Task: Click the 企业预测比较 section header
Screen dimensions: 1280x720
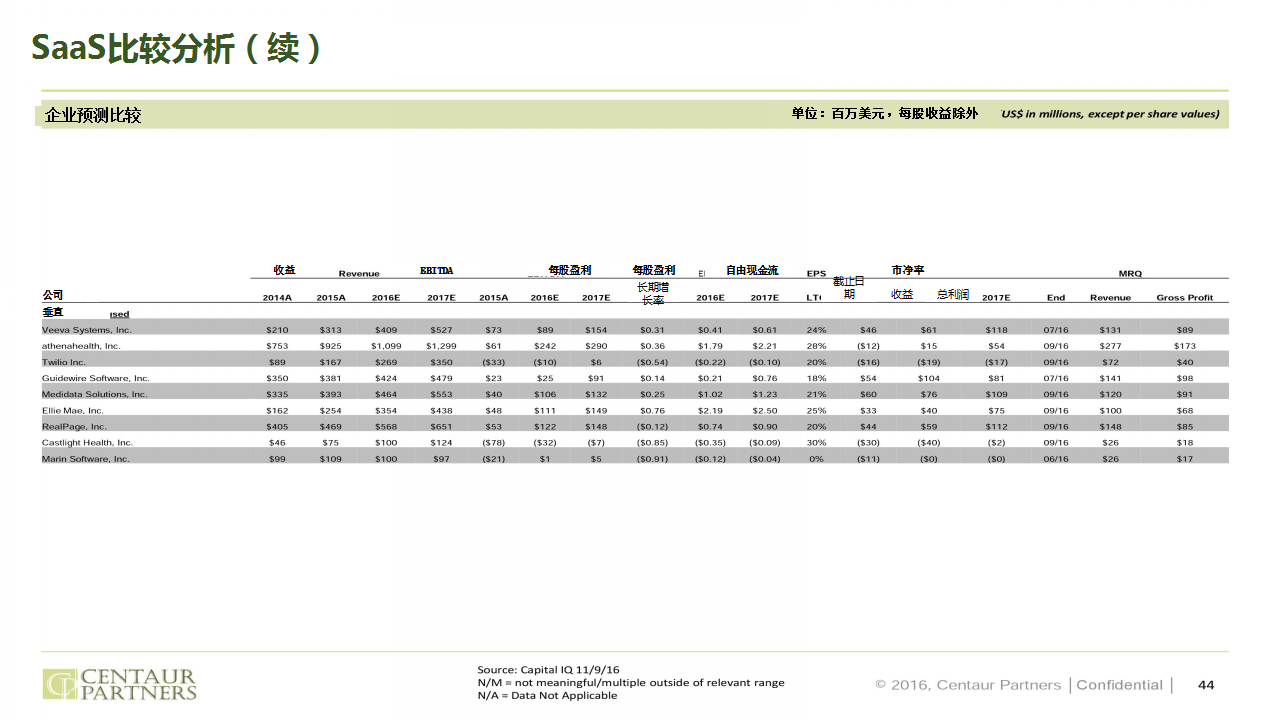Action: (x=93, y=115)
